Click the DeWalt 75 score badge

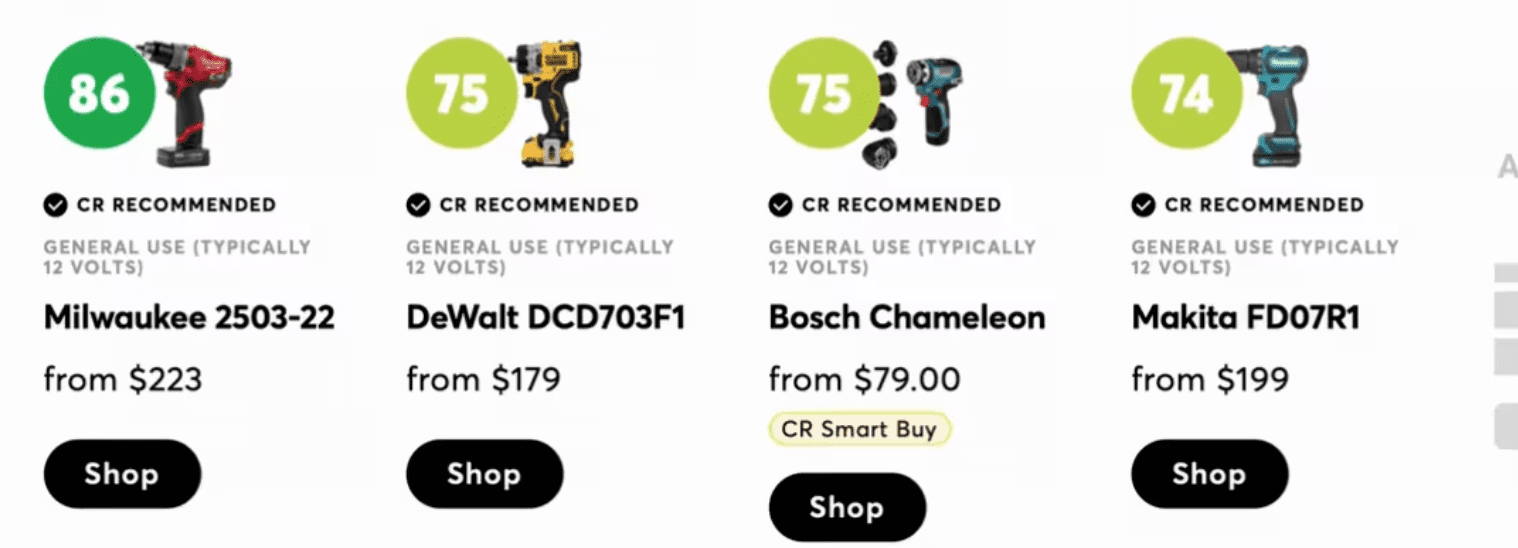tap(462, 94)
